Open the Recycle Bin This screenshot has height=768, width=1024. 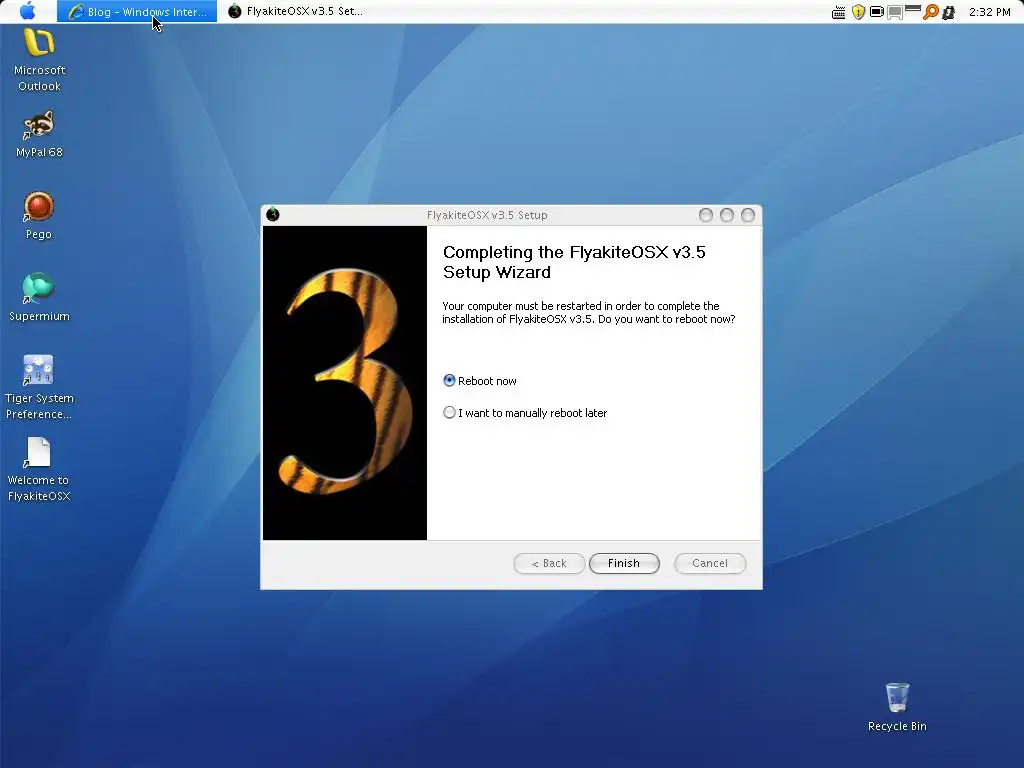897,707
